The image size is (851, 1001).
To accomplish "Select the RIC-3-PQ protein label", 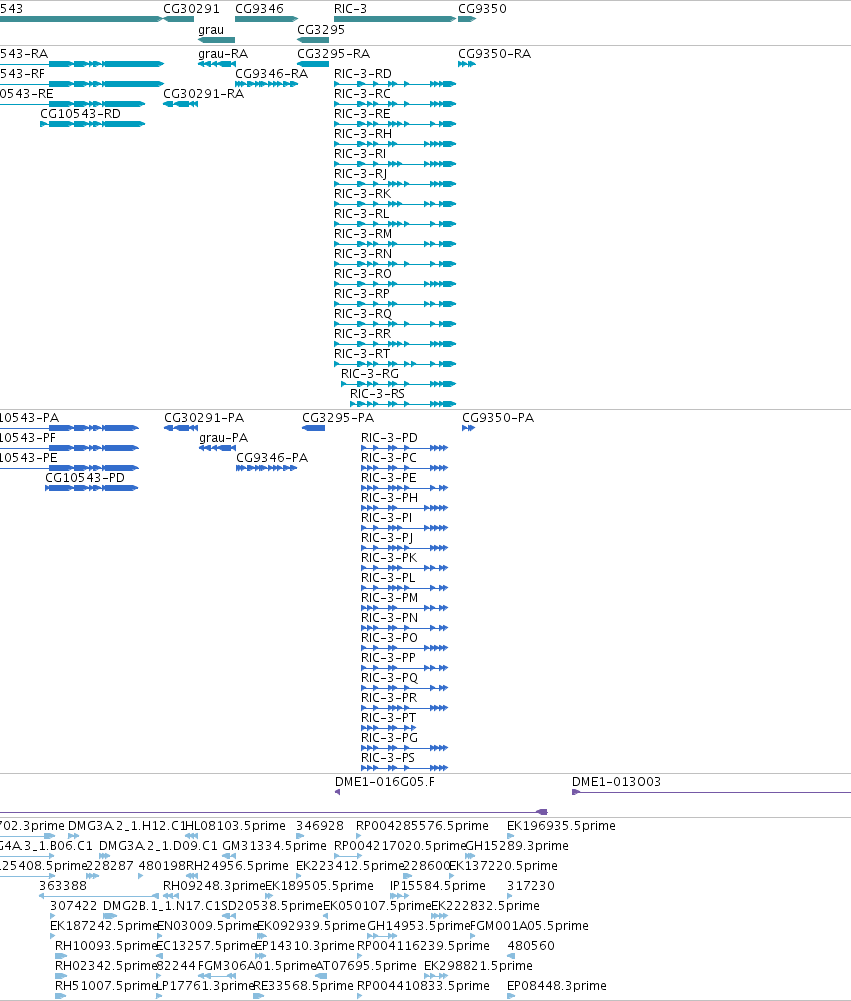I will 389,678.
